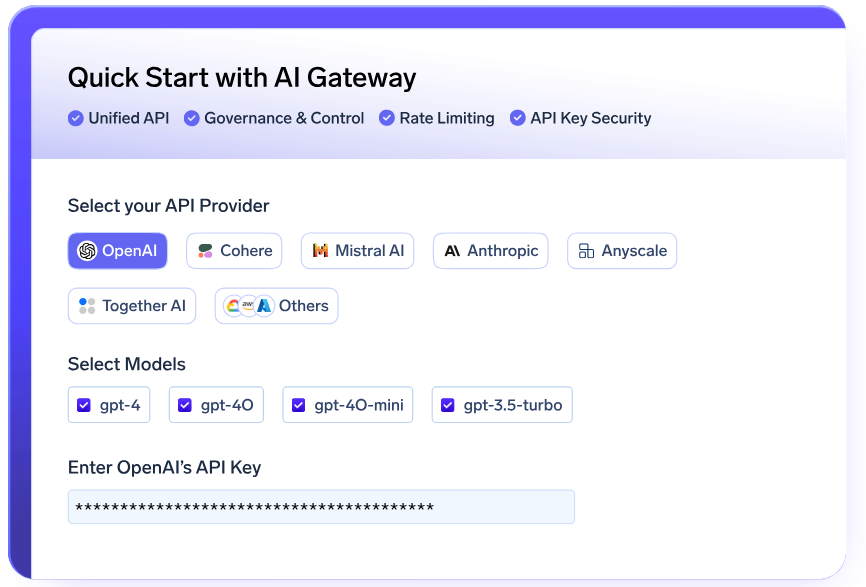This screenshot has width=866, height=587.
Task: Click the gpt-4 model label
Action: pos(120,406)
